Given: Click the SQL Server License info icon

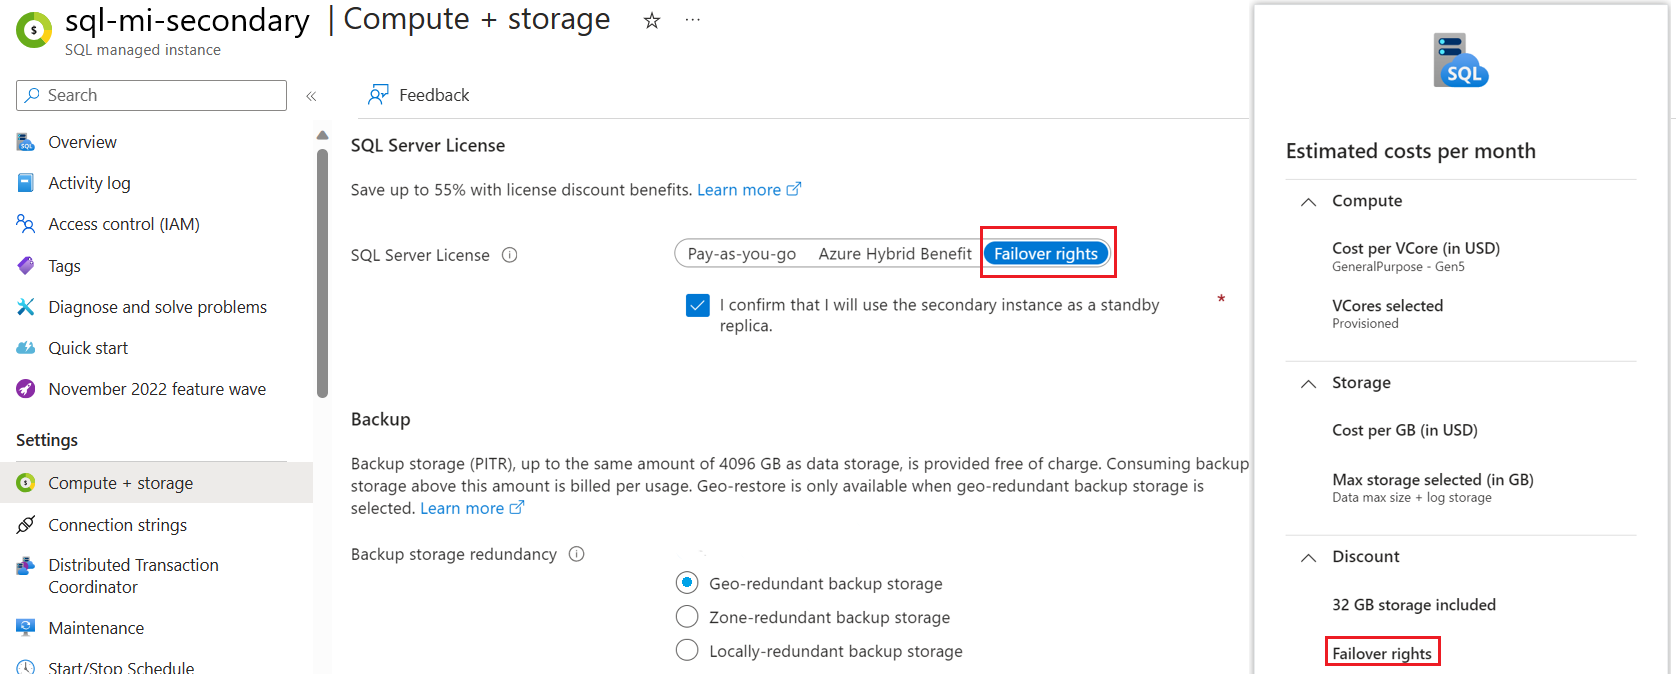Looking at the screenshot, I should [x=509, y=255].
